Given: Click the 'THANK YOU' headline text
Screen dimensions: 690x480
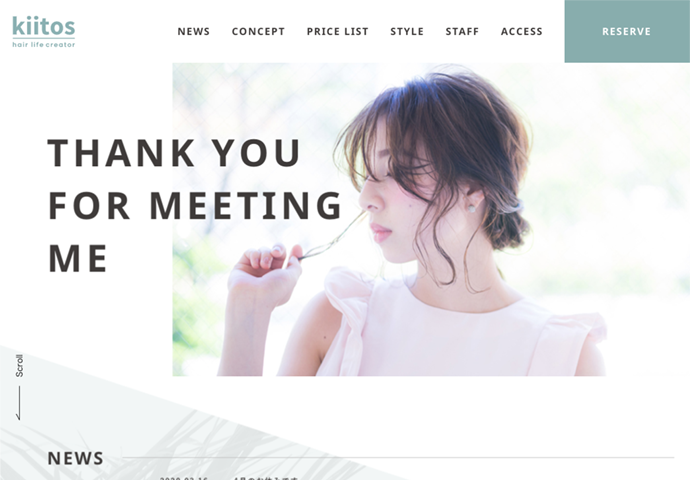Looking at the screenshot, I should pos(174,153).
